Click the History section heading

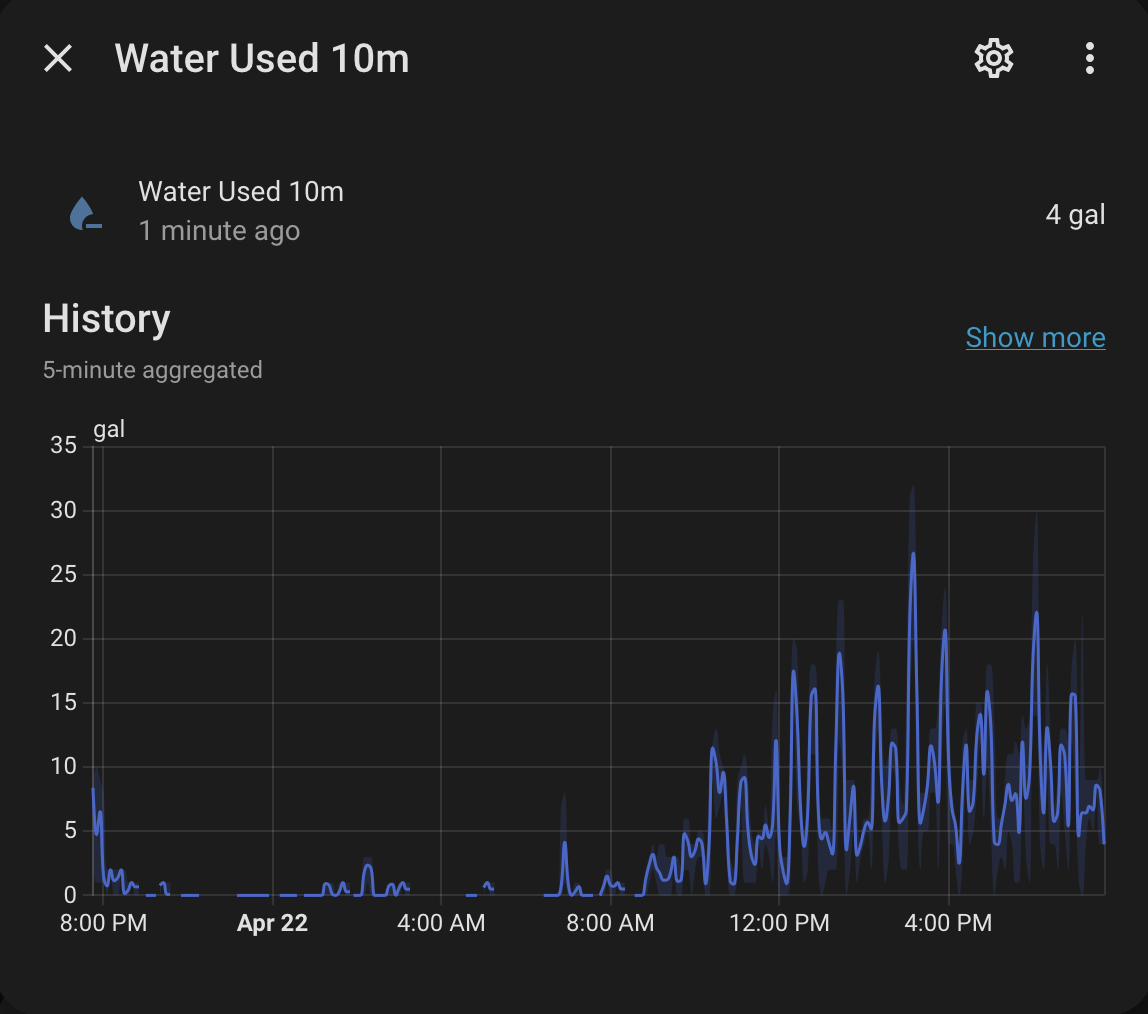coord(106,319)
